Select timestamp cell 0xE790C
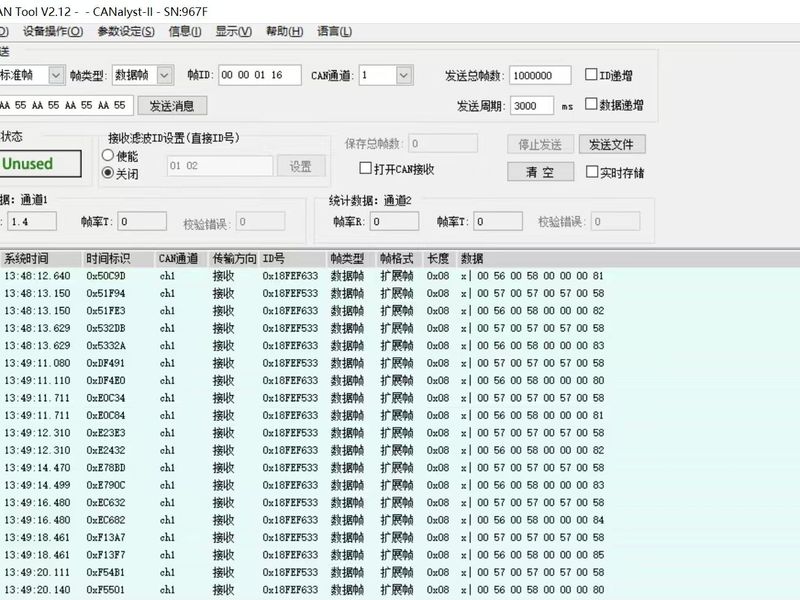 pos(106,485)
